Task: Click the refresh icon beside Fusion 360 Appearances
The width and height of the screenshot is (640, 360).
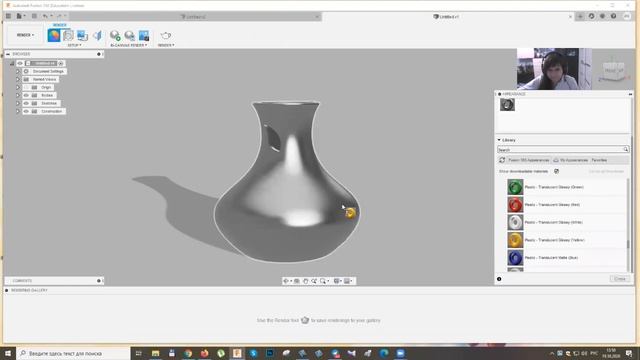Action: point(502,160)
